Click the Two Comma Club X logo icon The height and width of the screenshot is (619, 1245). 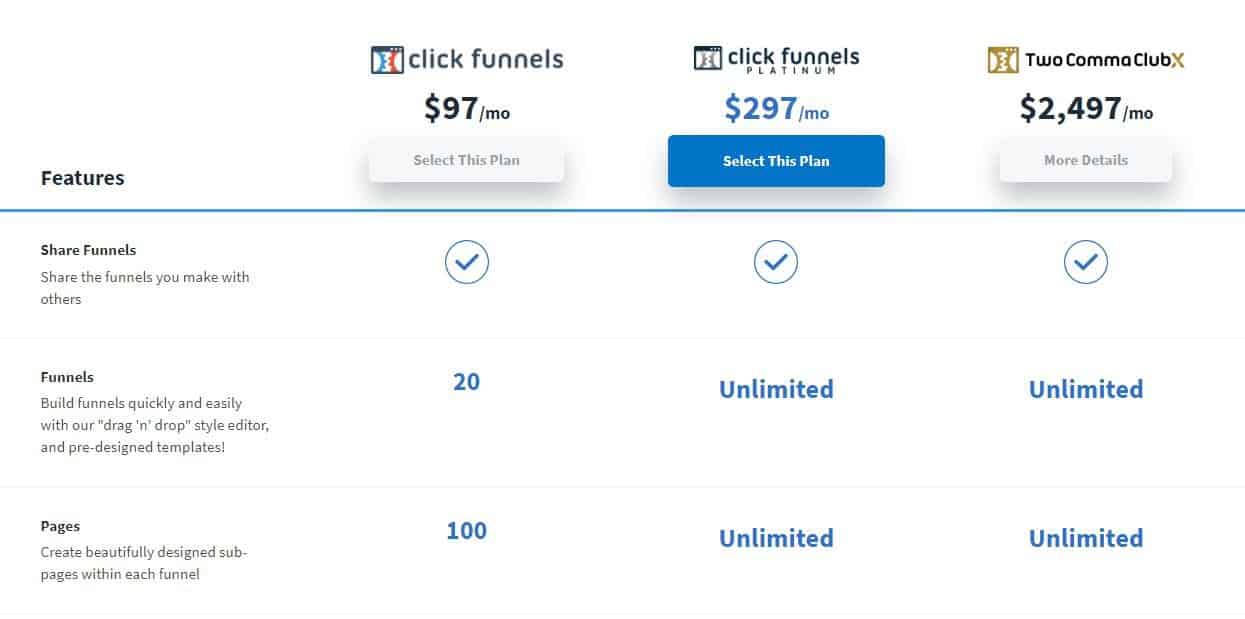1003,60
